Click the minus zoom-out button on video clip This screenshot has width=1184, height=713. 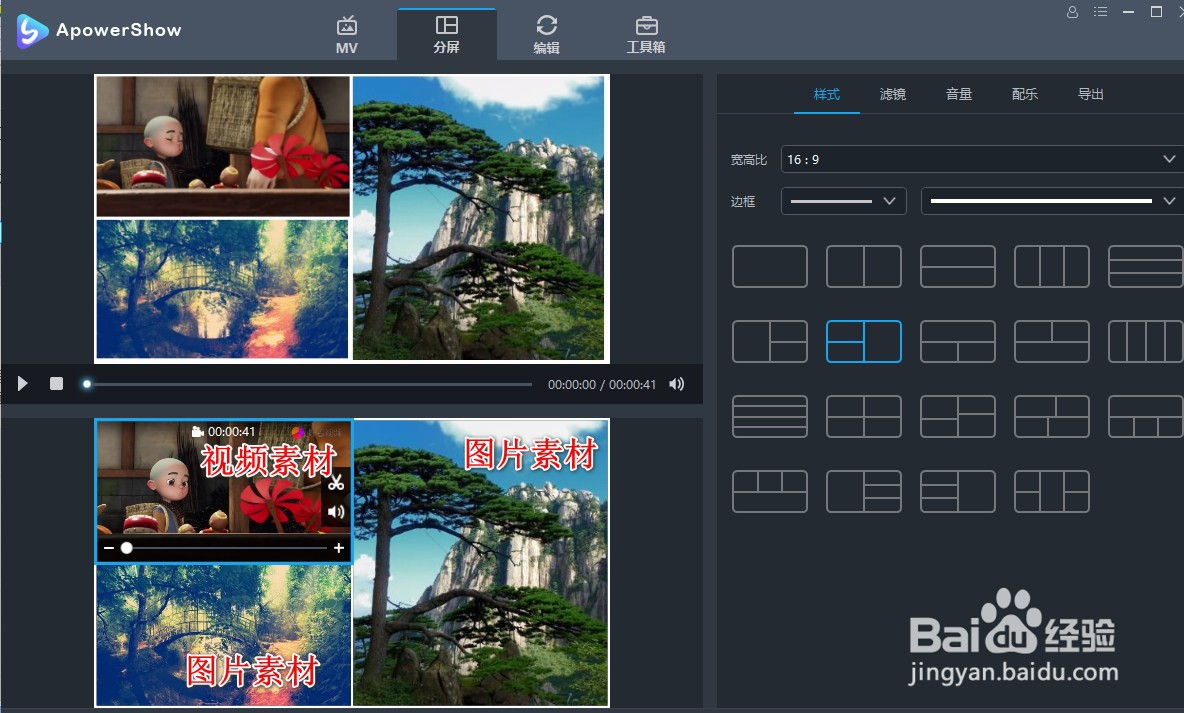[x=109, y=548]
